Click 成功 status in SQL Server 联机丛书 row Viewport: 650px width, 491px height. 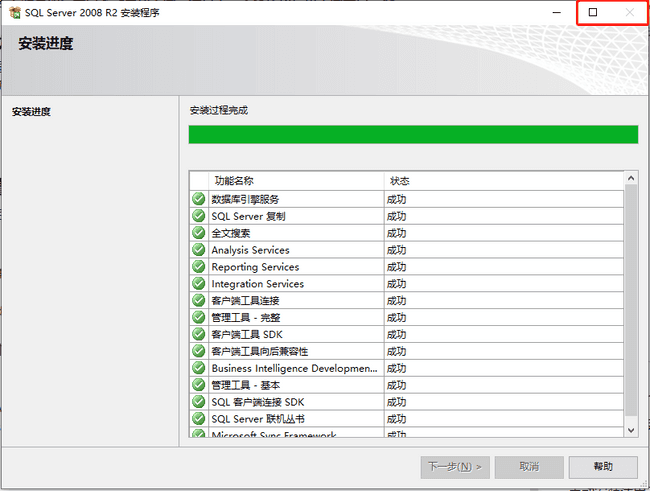click(396, 419)
